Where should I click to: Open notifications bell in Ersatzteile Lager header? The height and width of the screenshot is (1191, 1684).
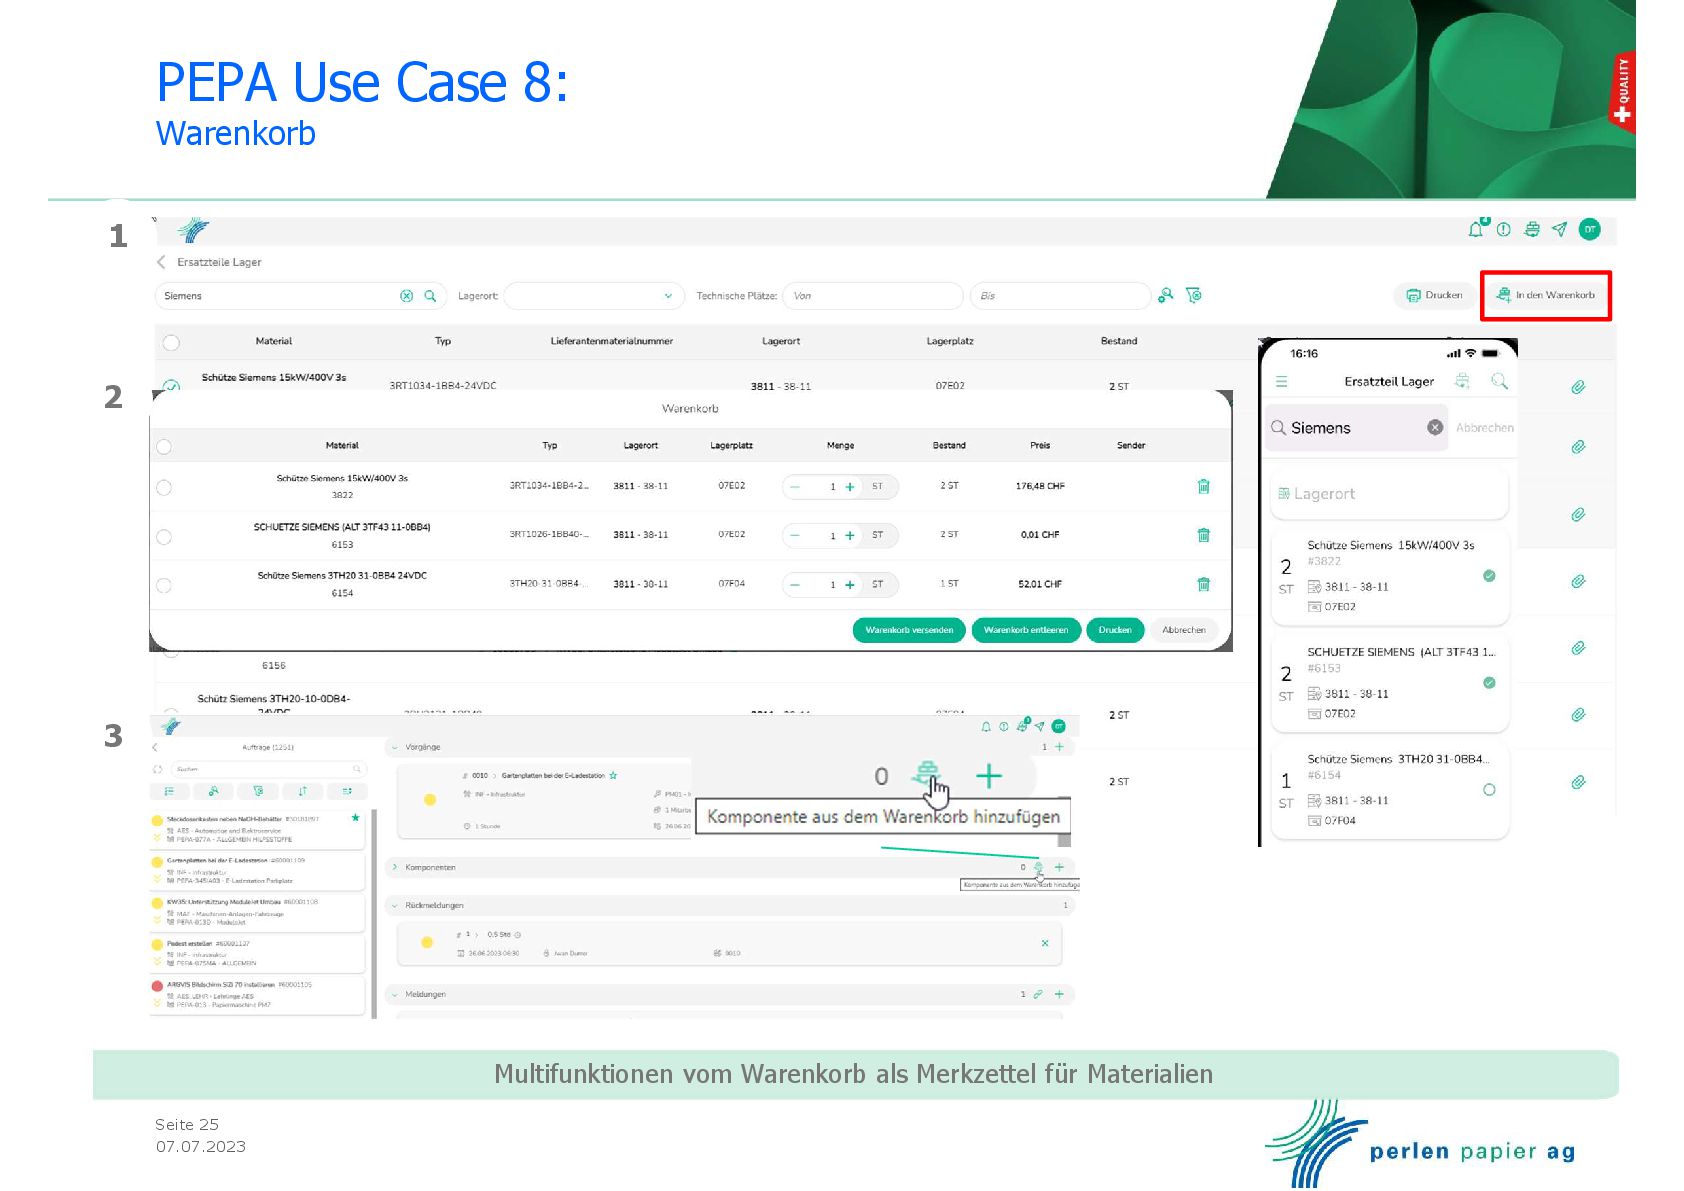(1476, 229)
